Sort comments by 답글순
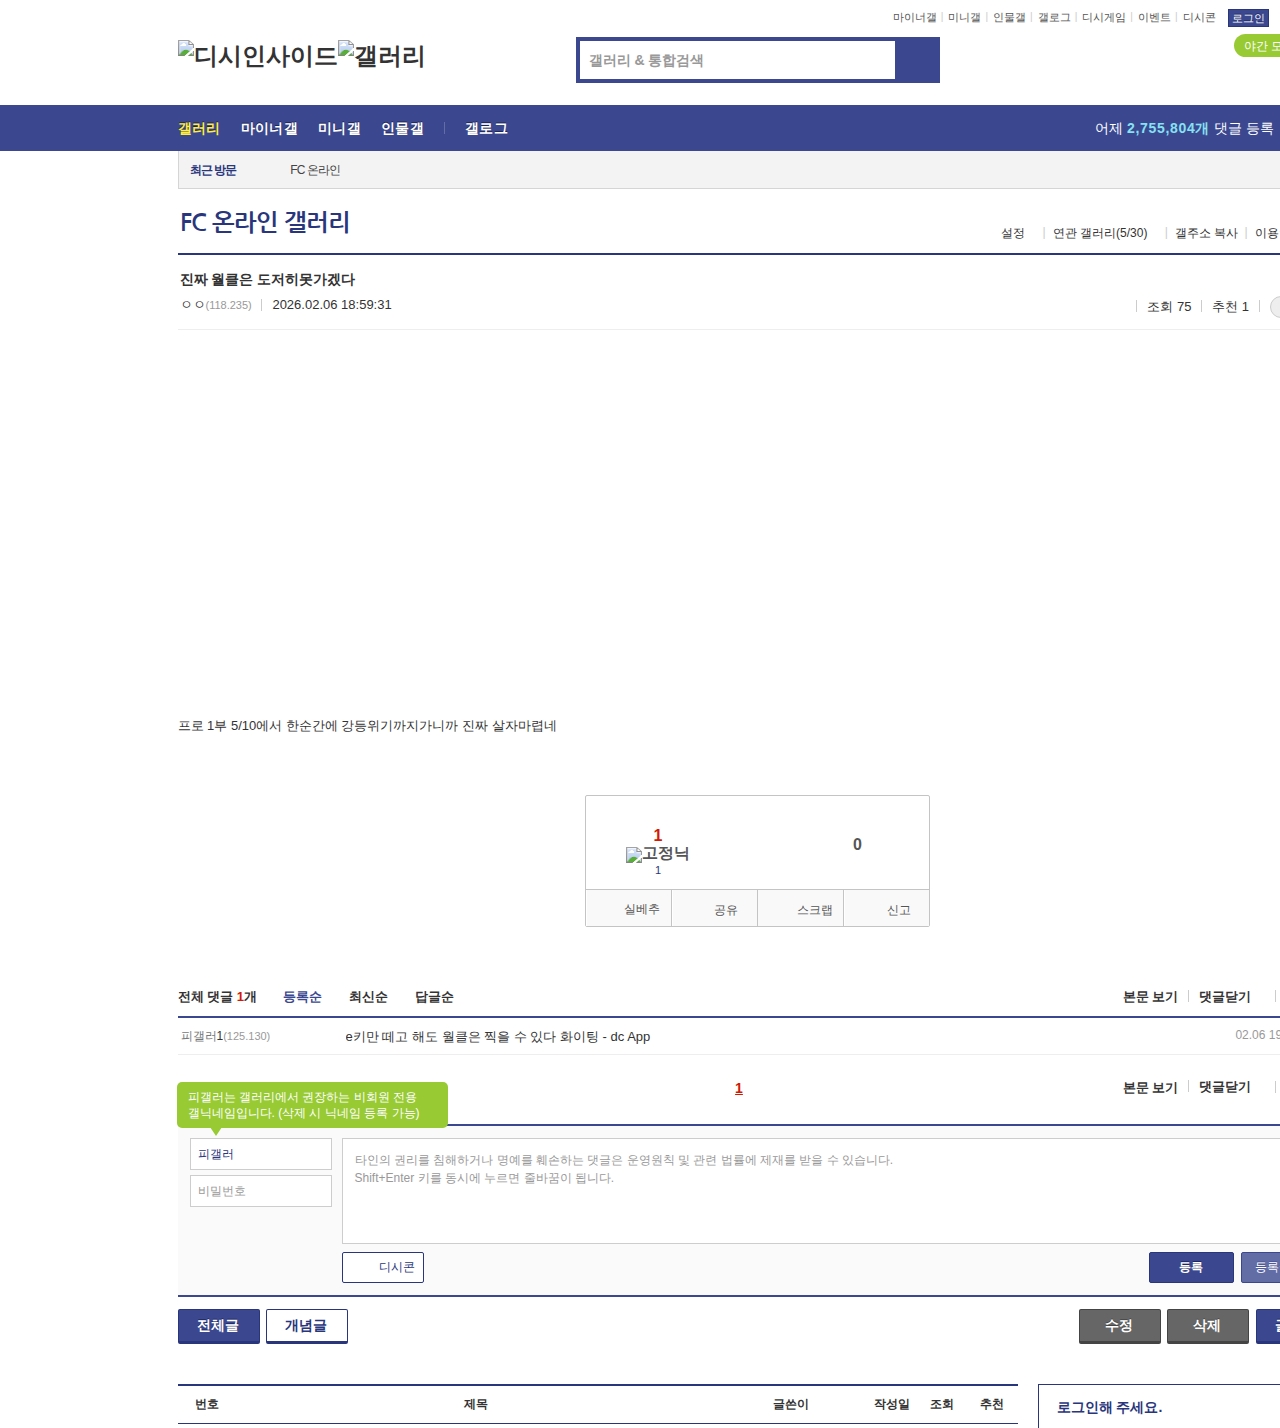This screenshot has height=1428, width=1280. point(434,997)
